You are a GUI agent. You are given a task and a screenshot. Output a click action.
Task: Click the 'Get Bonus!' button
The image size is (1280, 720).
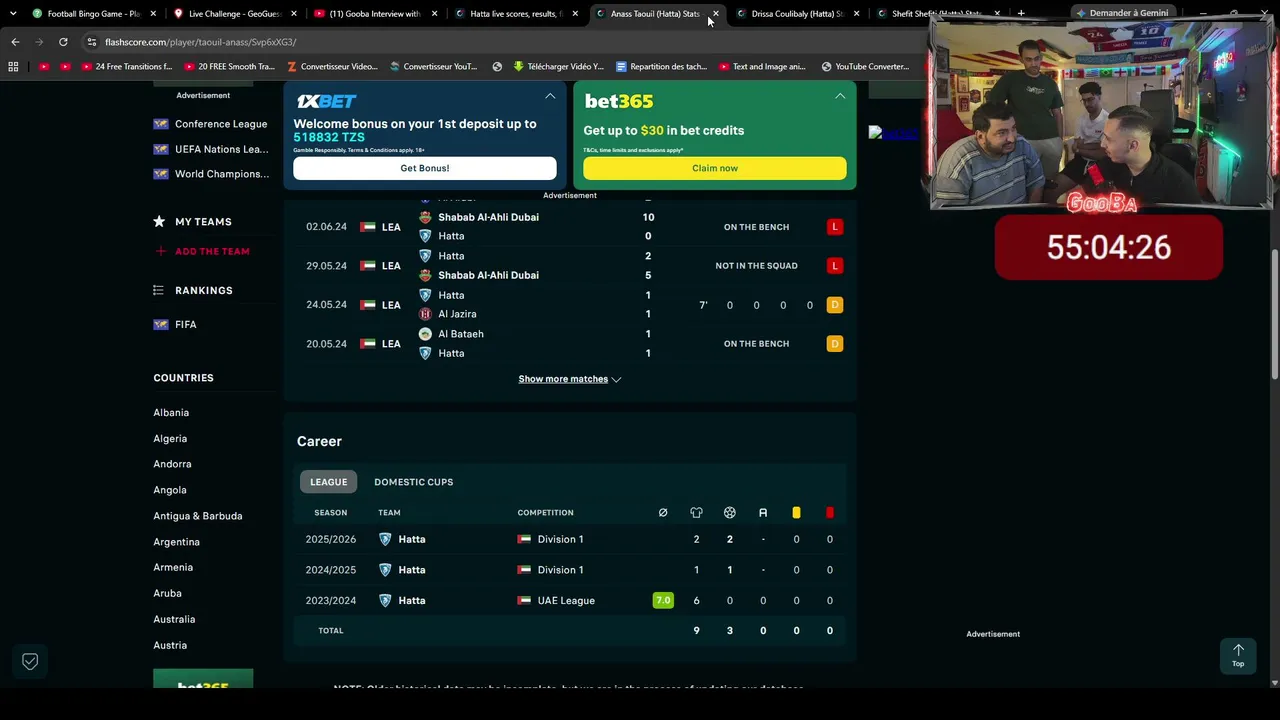point(425,168)
